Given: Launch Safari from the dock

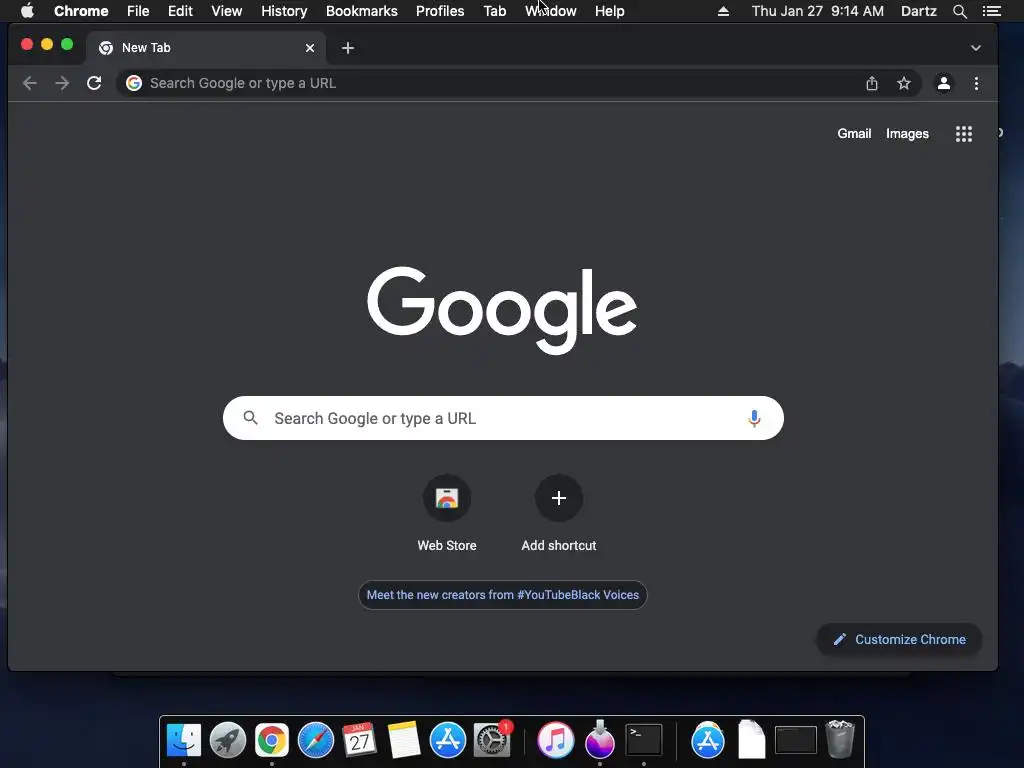Looking at the screenshot, I should click(x=315, y=741).
